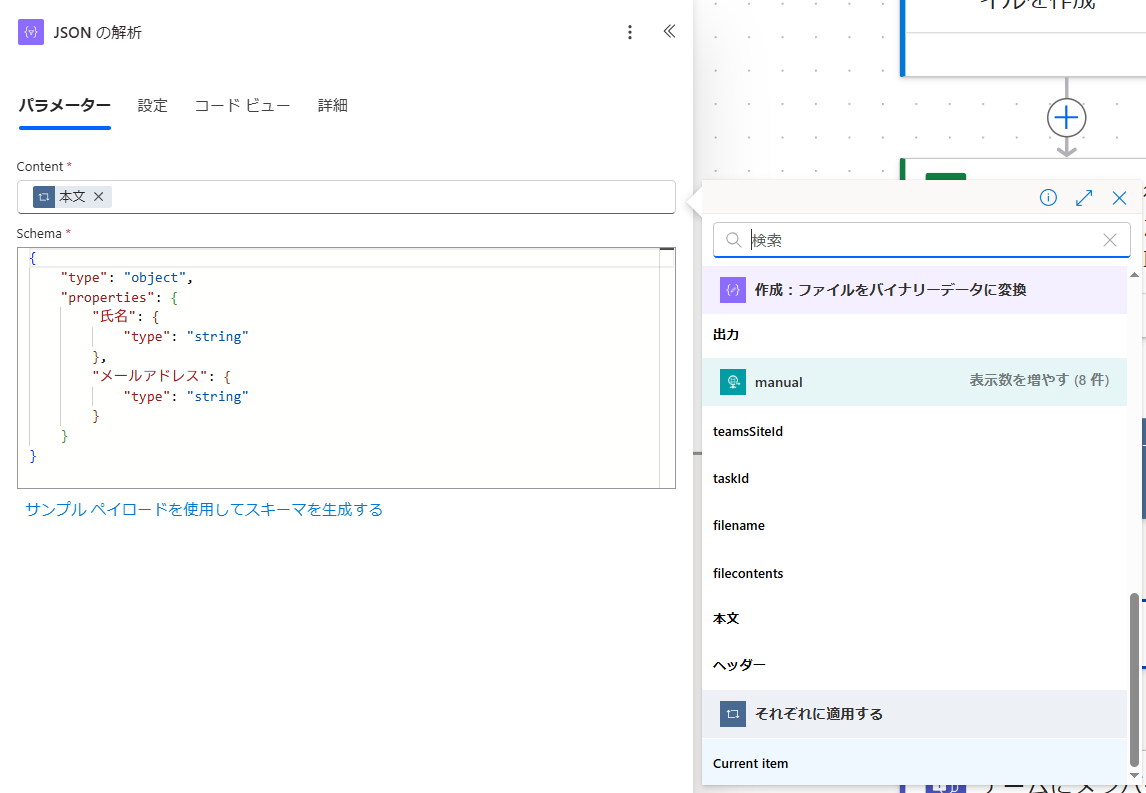Click the info icon in dynamic content popup
The height and width of the screenshot is (793, 1146).
point(1048,197)
